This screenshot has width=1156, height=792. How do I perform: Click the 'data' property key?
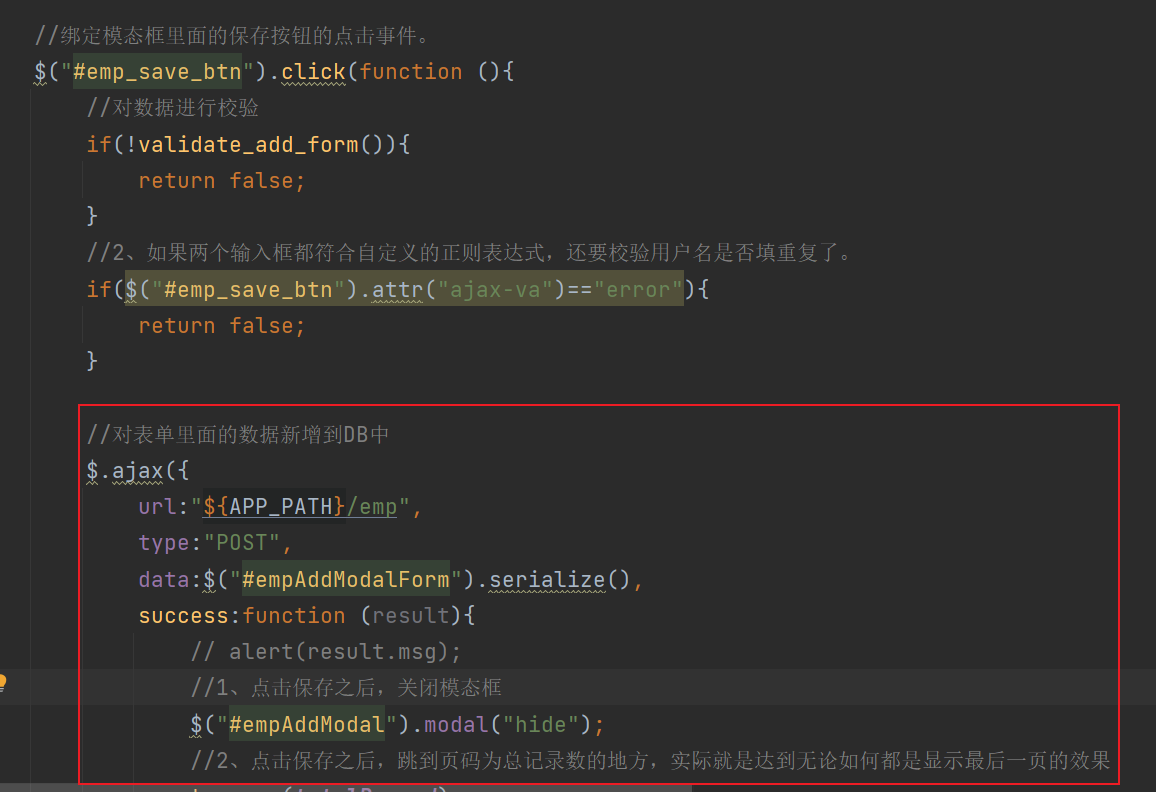[x=164, y=580]
